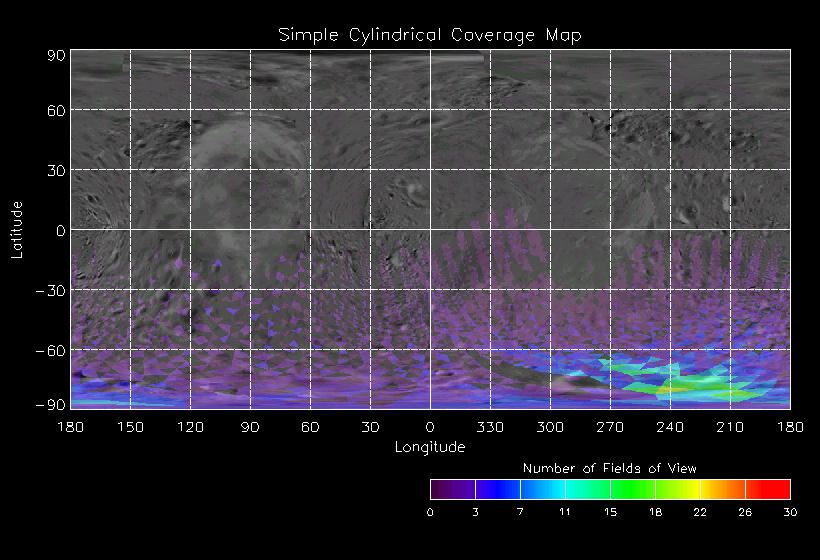Click the latitude axis '60' tick label

[56, 110]
